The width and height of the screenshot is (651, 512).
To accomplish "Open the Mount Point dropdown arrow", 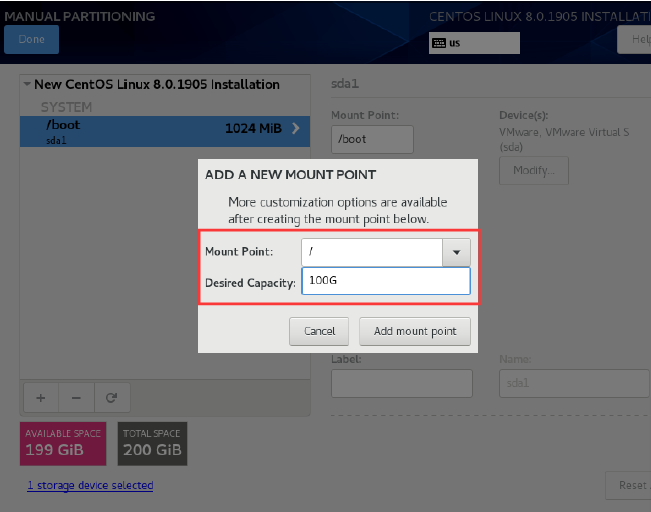I will coord(456,252).
